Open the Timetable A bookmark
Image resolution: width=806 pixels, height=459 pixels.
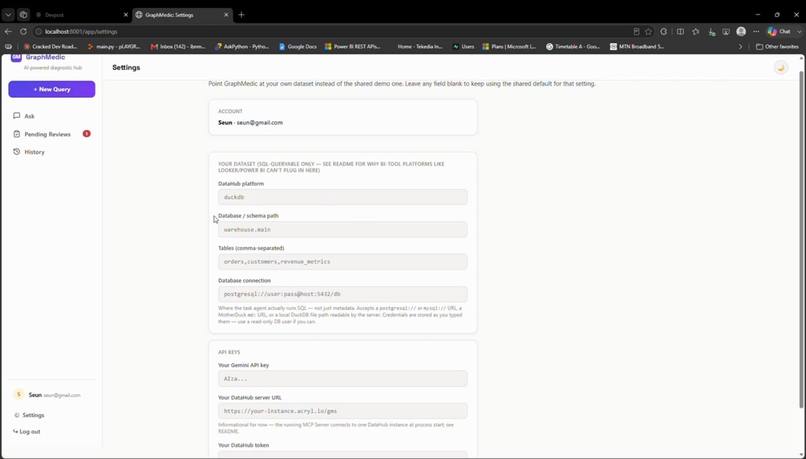[x=573, y=46]
